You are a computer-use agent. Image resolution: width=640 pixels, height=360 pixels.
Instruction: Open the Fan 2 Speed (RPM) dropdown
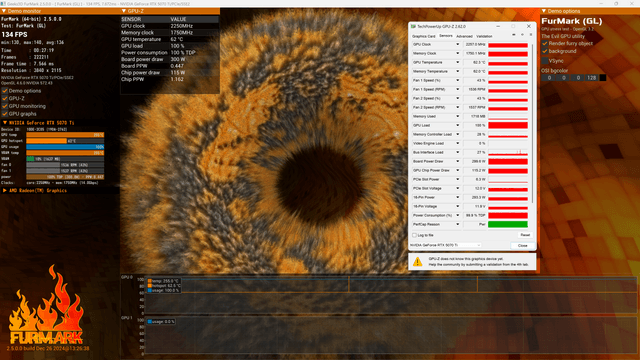[457, 107]
